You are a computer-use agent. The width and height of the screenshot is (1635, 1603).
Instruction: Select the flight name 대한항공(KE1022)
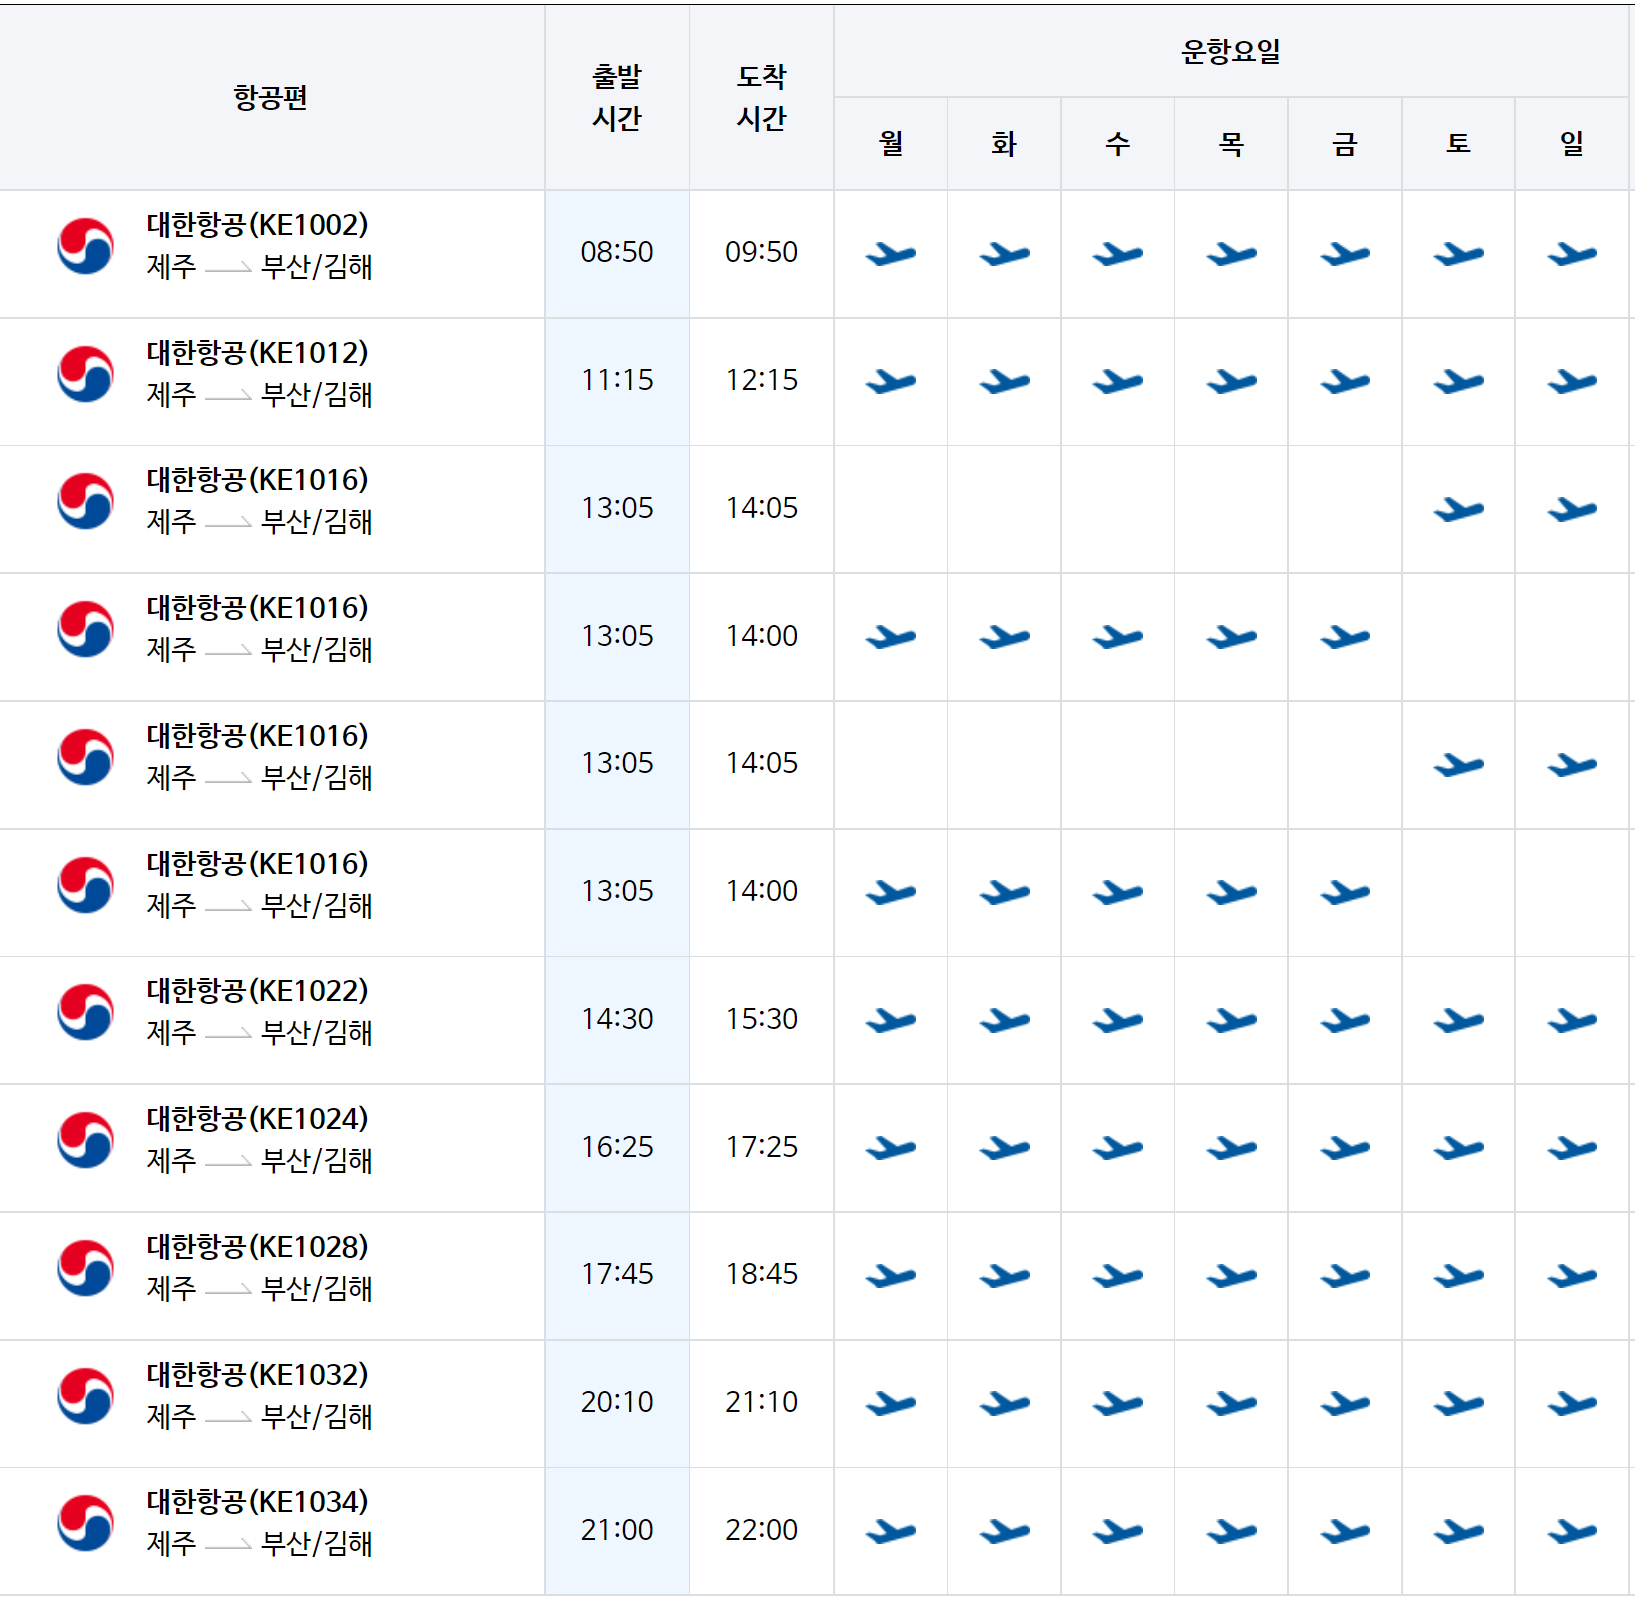coord(258,991)
